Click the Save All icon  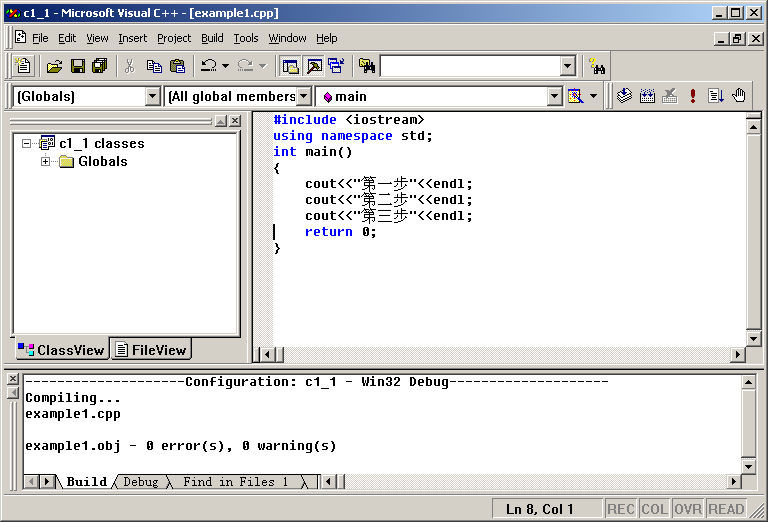[x=99, y=66]
